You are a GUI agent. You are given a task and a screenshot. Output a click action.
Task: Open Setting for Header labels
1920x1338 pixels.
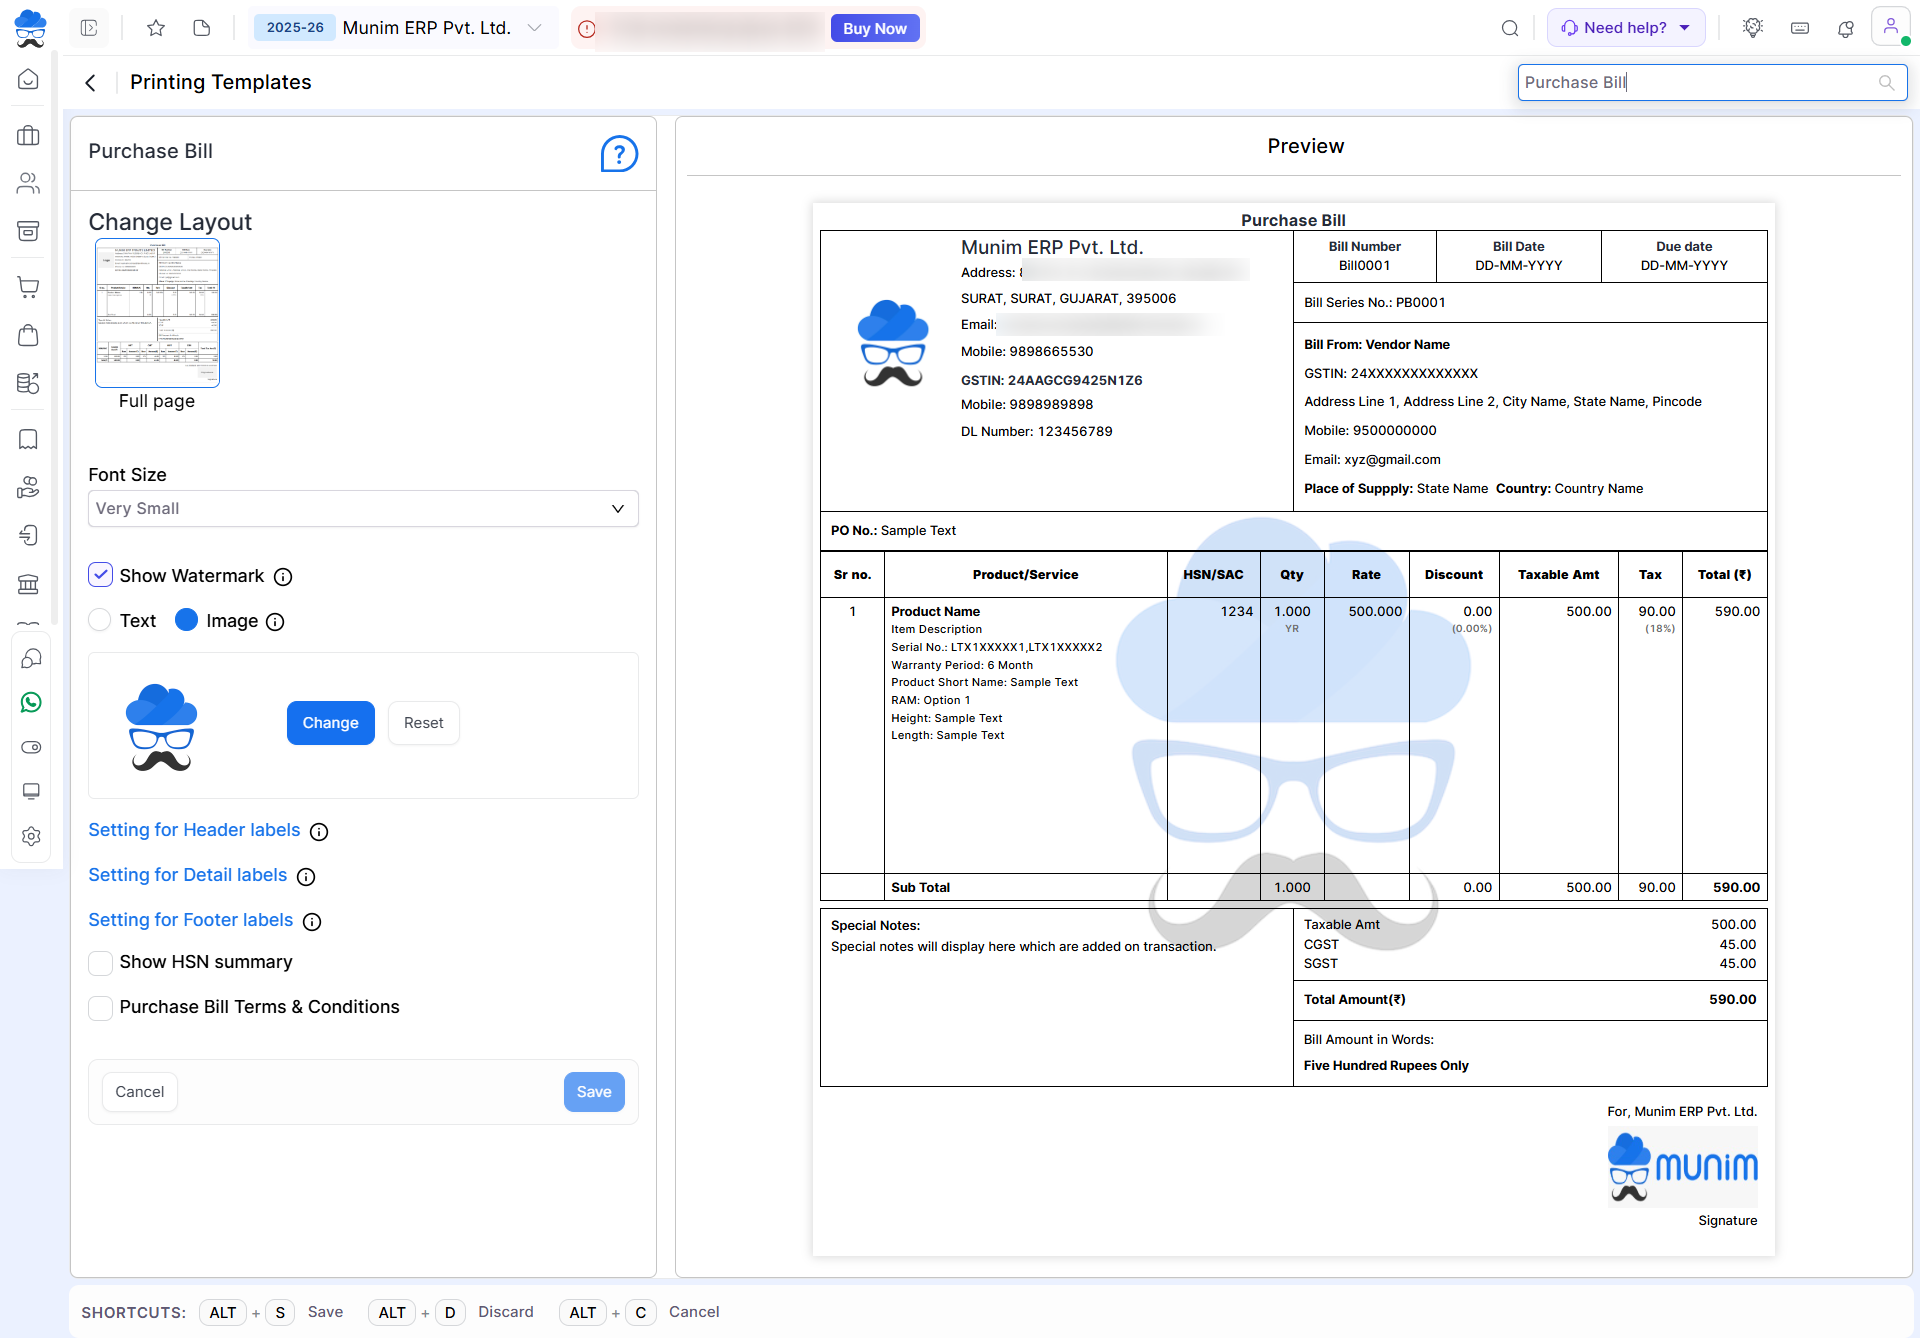pyautogui.click(x=194, y=830)
